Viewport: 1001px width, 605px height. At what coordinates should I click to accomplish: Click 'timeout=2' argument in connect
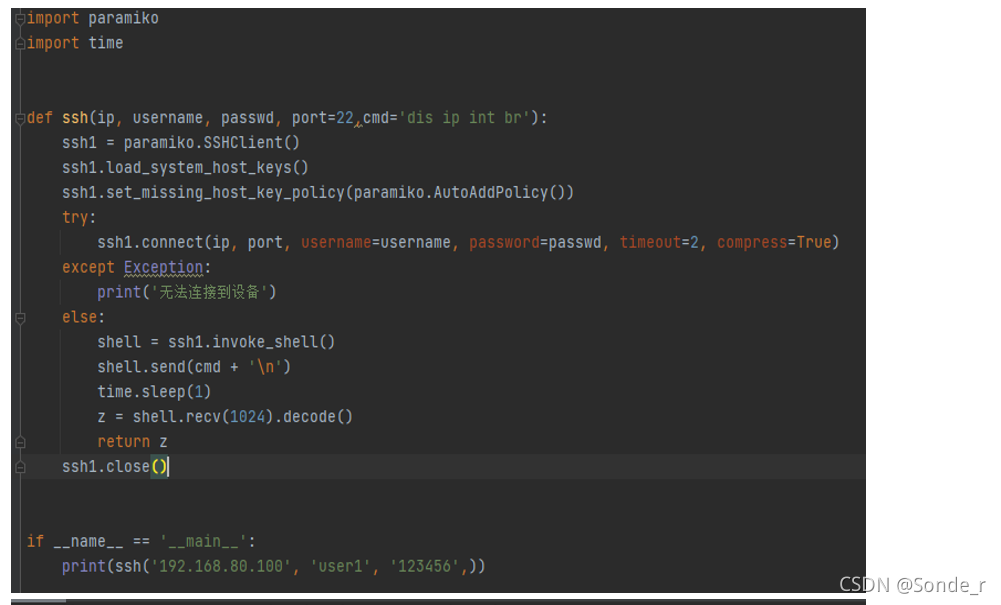(x=659, y=243)
